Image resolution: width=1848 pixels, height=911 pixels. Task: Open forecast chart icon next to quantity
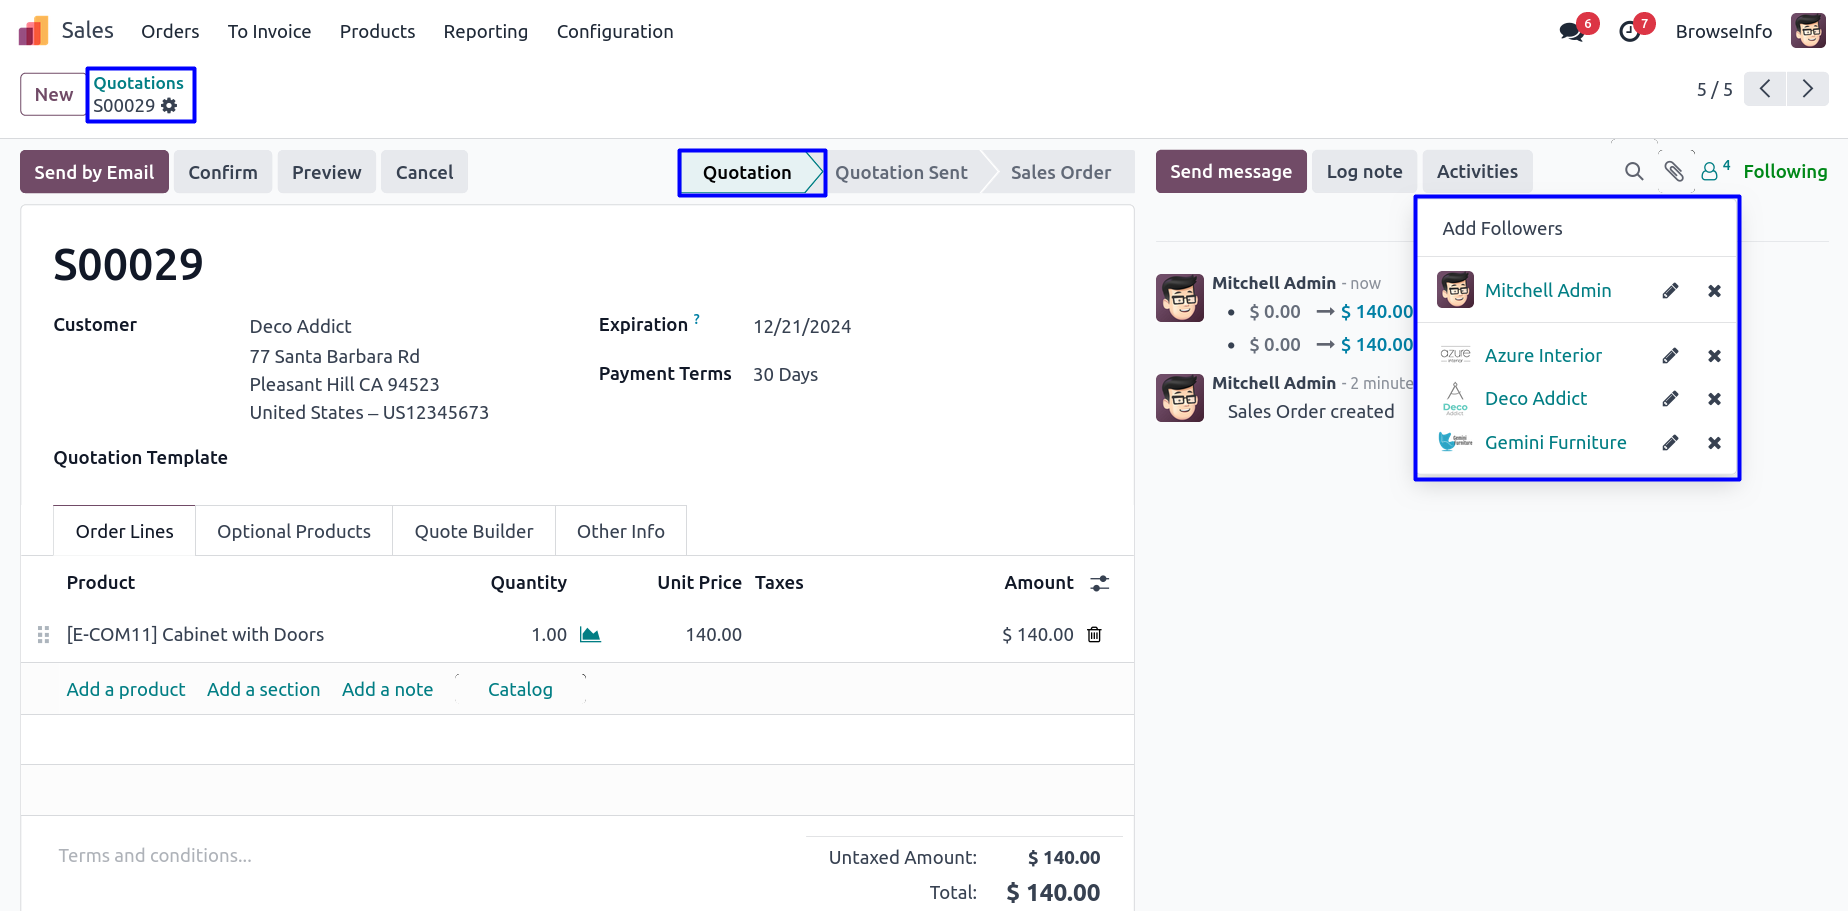pyautogui.click(x=590, y=634)
